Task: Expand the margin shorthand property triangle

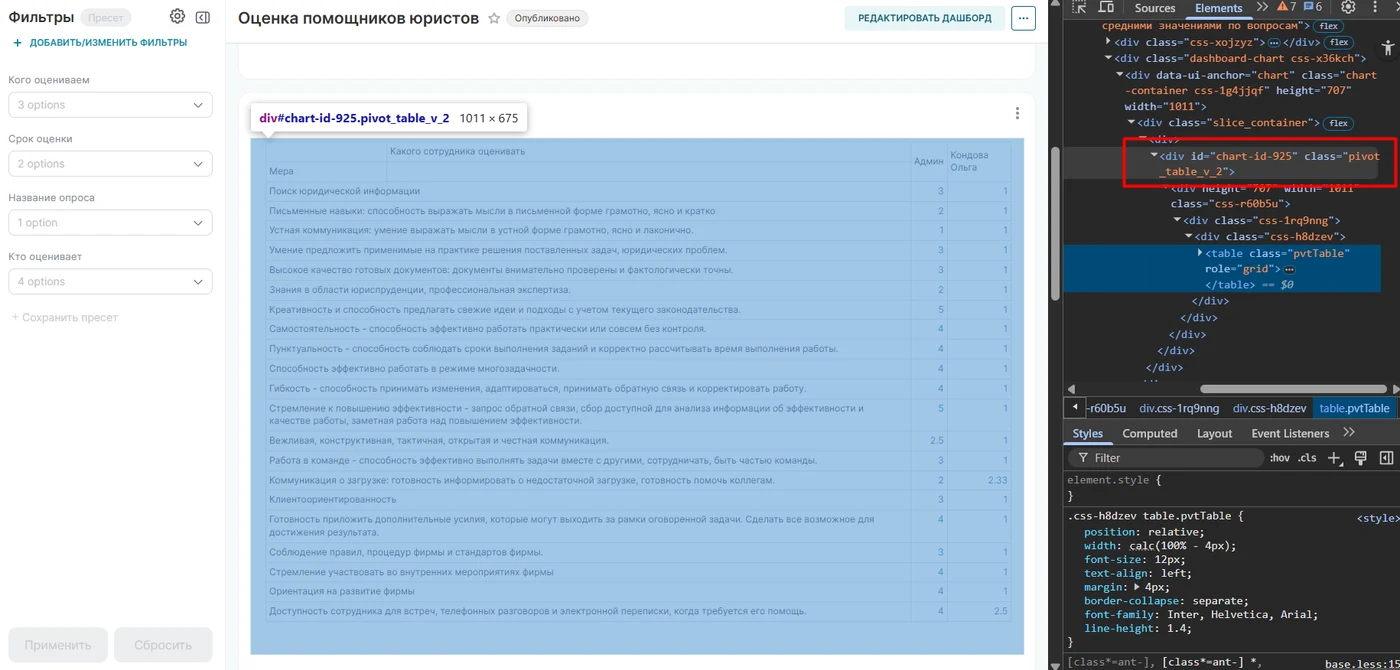Action: coord(1137,587)
